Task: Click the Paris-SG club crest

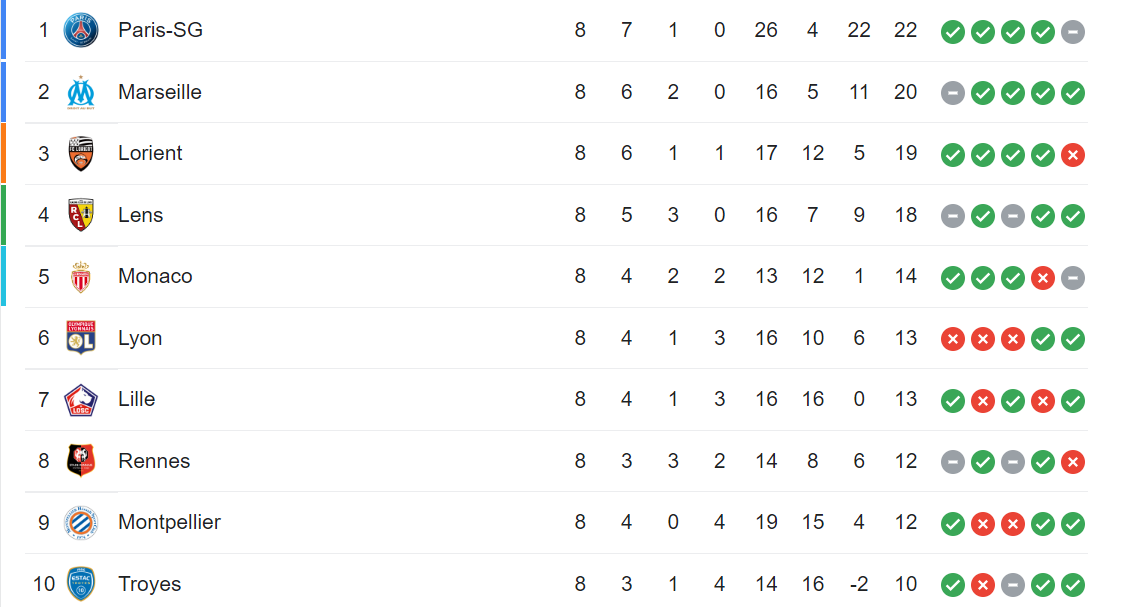Action: click(x=81, y=30)
